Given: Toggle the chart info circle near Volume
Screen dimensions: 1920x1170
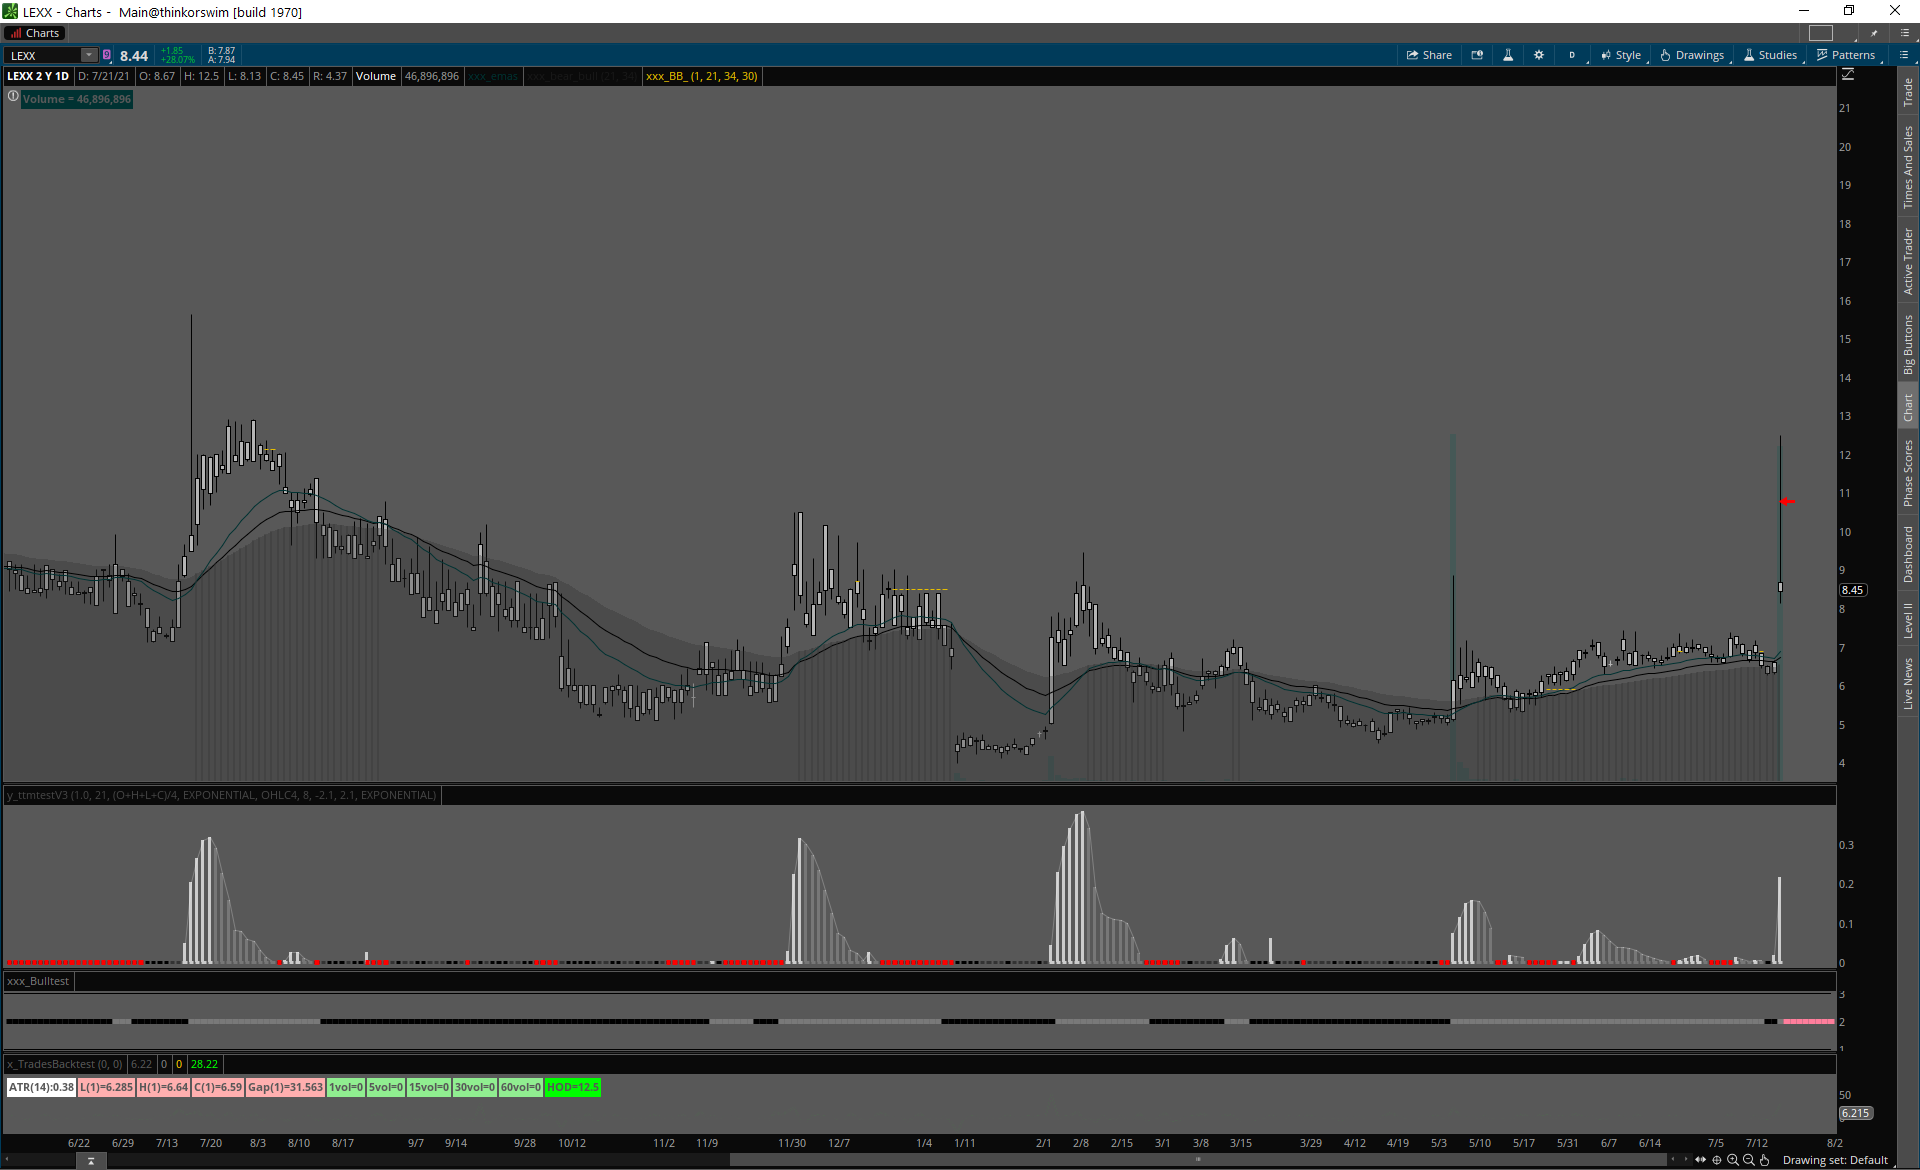Looking at the screenshot, I should coord(13,97).
